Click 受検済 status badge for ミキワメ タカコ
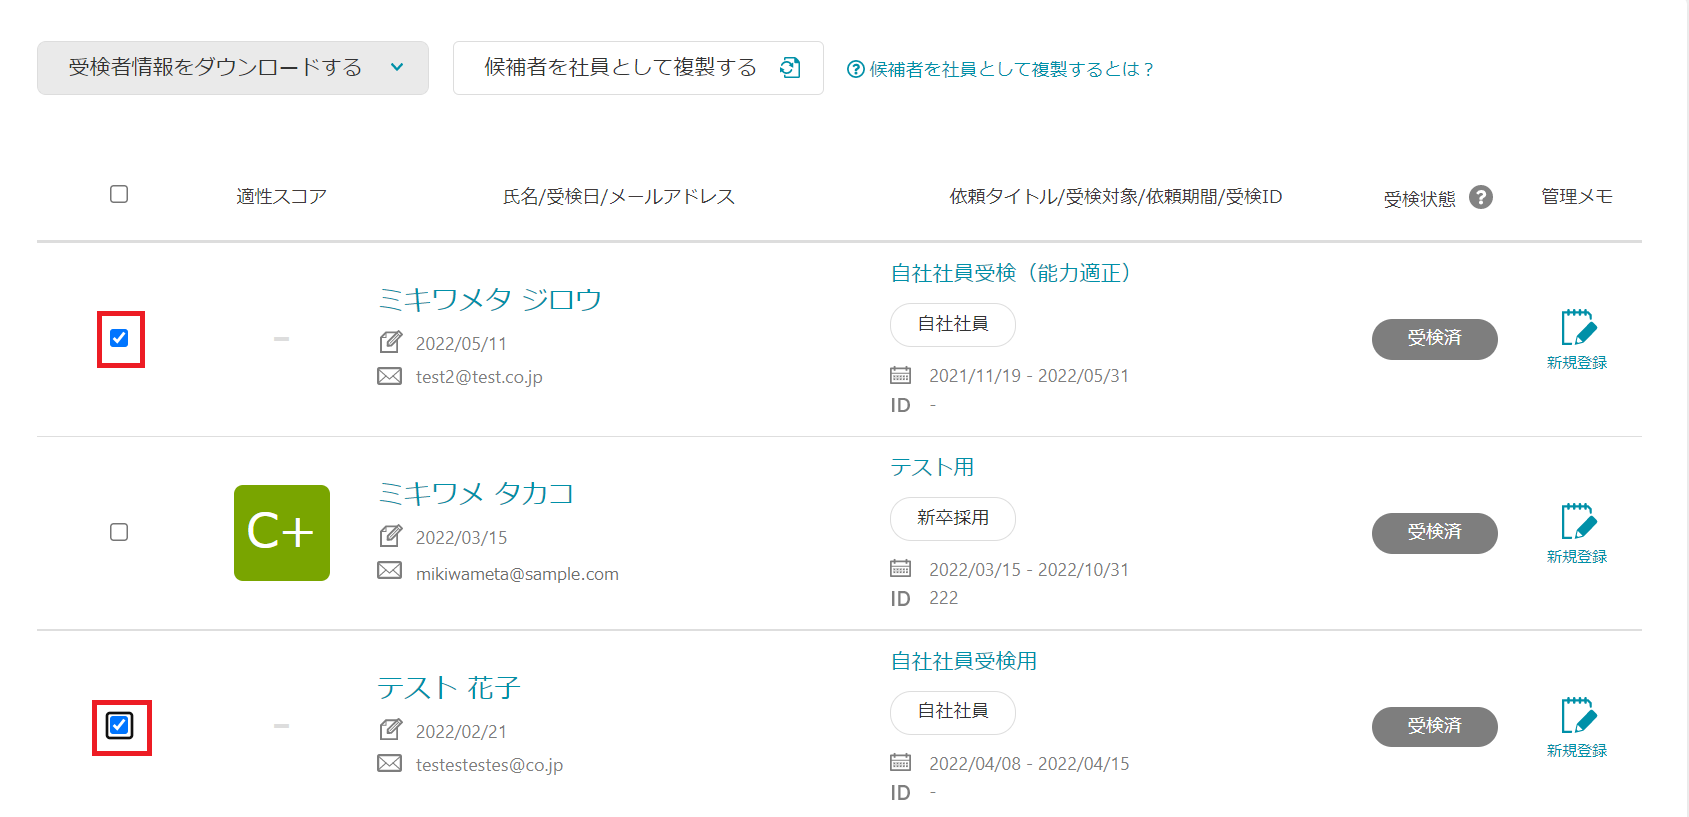The image size is (1689, 817). (1434, 532)
